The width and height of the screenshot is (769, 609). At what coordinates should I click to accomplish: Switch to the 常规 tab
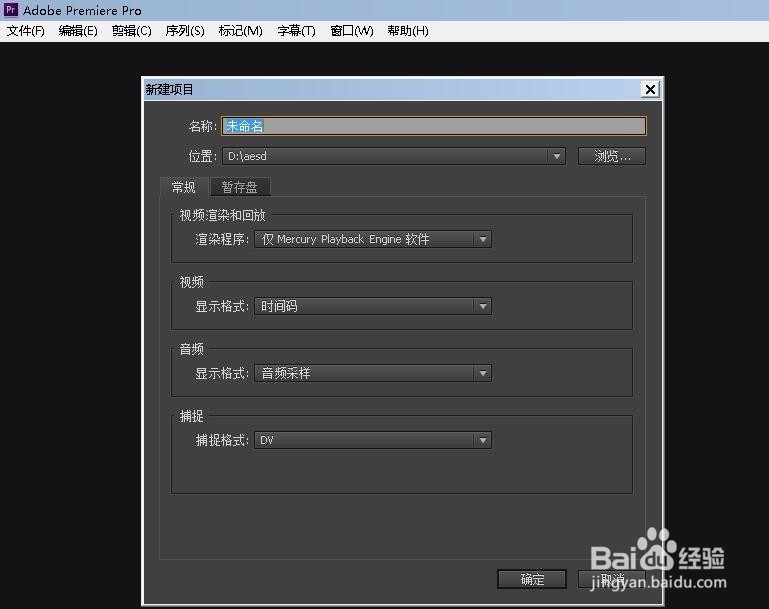click(184, 187)
